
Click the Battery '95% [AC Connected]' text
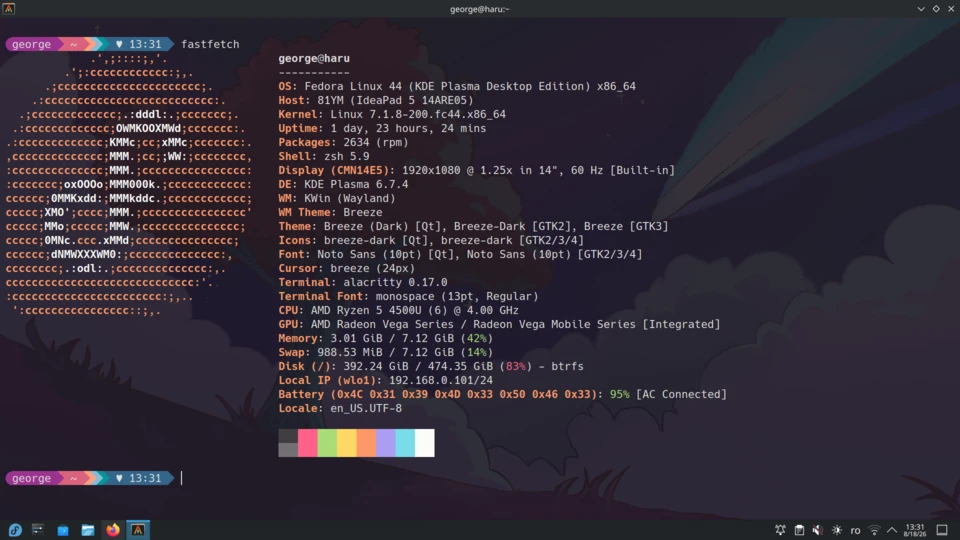(668, 394)
